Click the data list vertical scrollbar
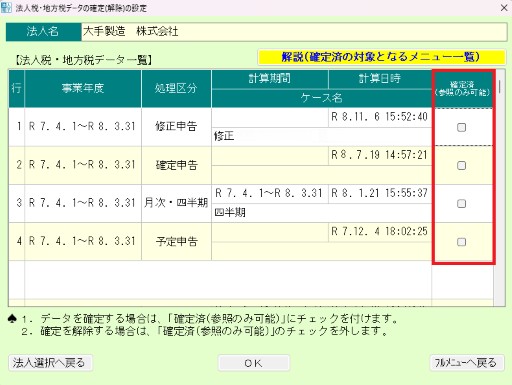Screen dimensions: 512x385 click(x=499, y=188)
